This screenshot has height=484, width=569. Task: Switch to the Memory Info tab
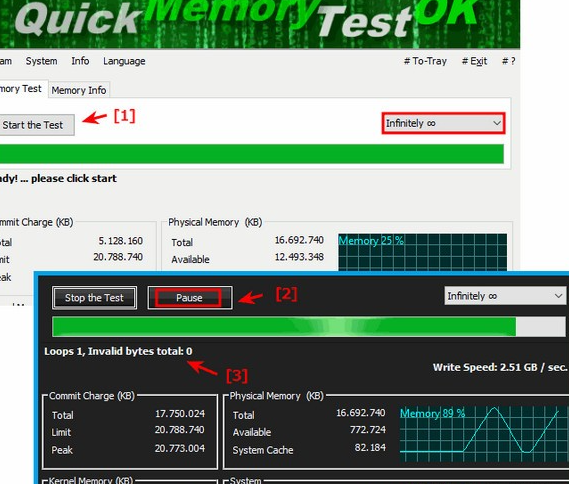(79, 90)
